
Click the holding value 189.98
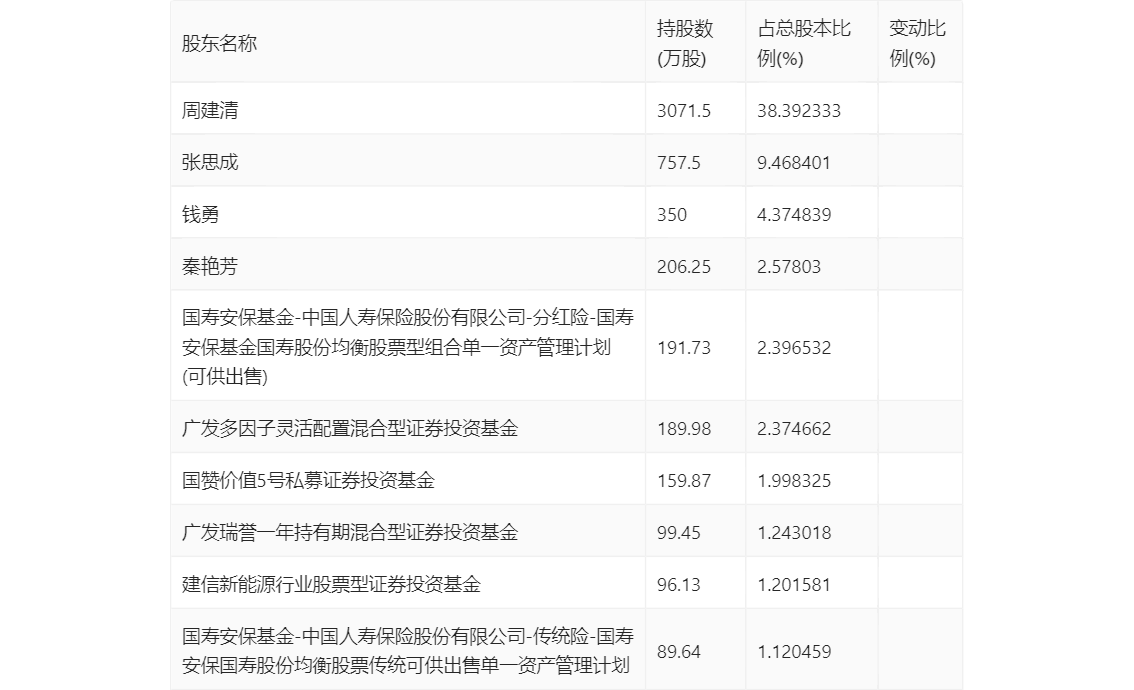[x=683, y=429]
